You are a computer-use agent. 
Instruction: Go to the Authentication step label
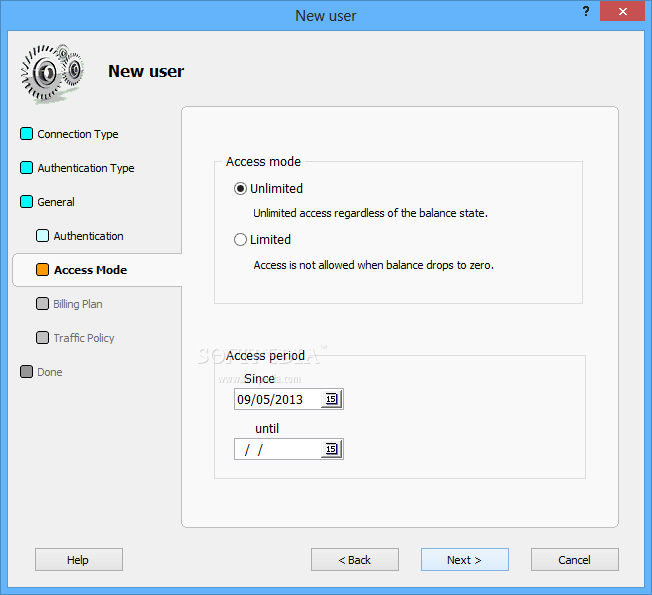coord(89,236)
